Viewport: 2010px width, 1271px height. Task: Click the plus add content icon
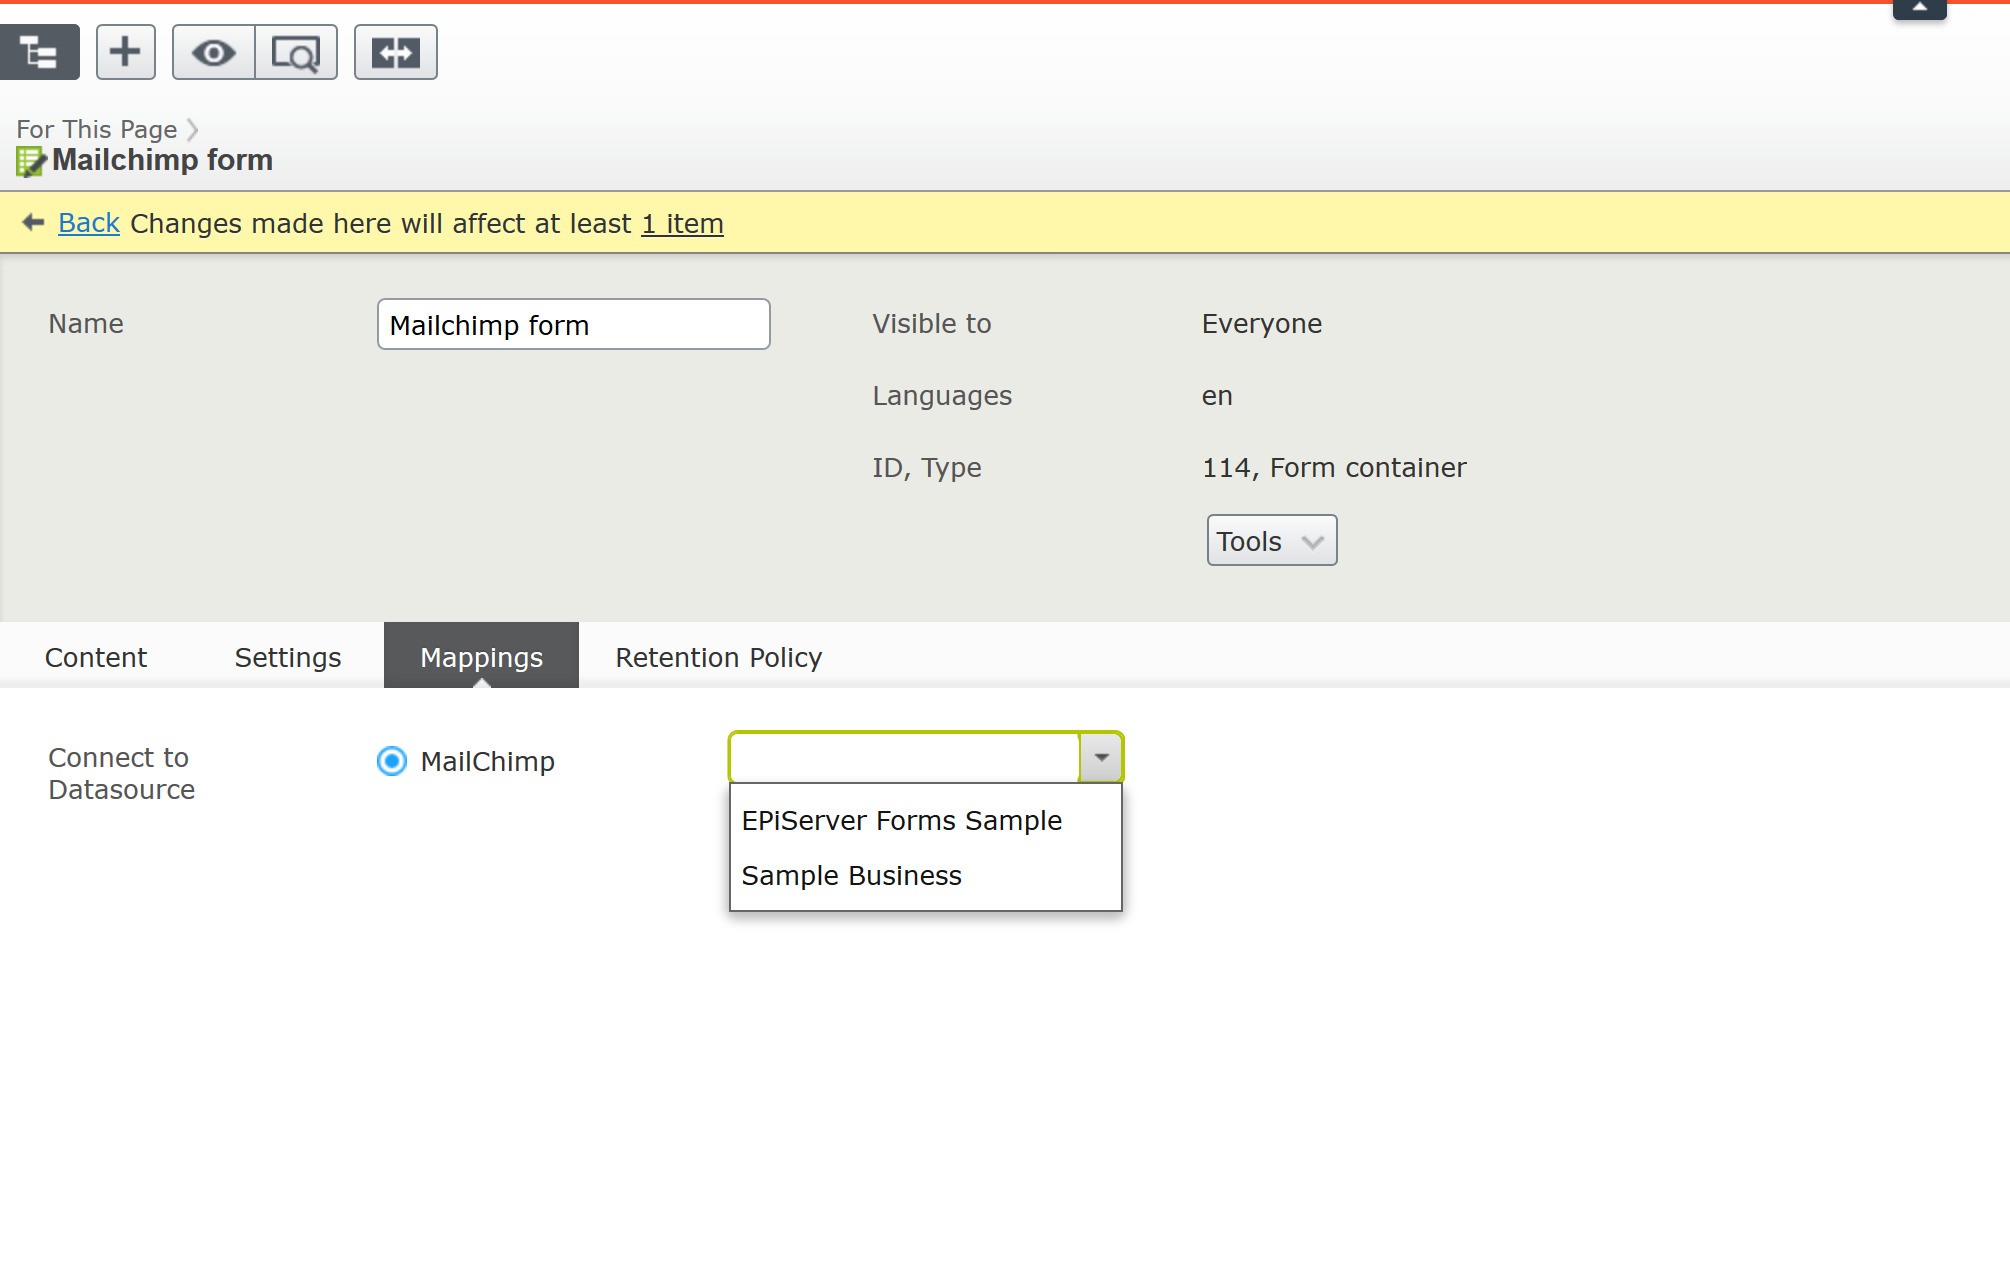[125, 52]
